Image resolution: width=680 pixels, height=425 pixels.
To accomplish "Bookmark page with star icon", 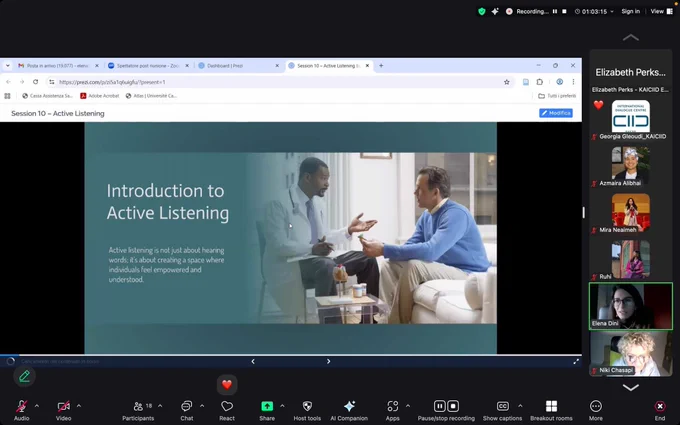I will (507, 82).
